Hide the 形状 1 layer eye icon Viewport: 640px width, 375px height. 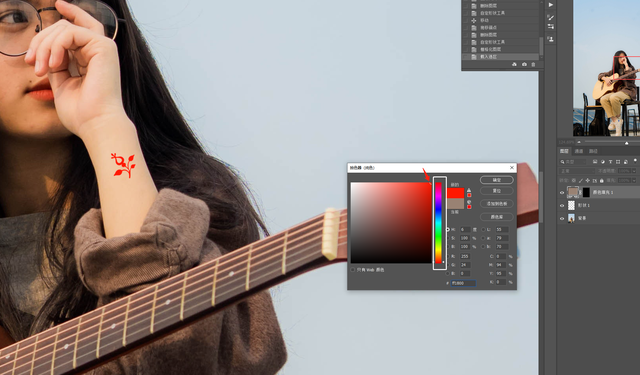[x=562, y=206]
